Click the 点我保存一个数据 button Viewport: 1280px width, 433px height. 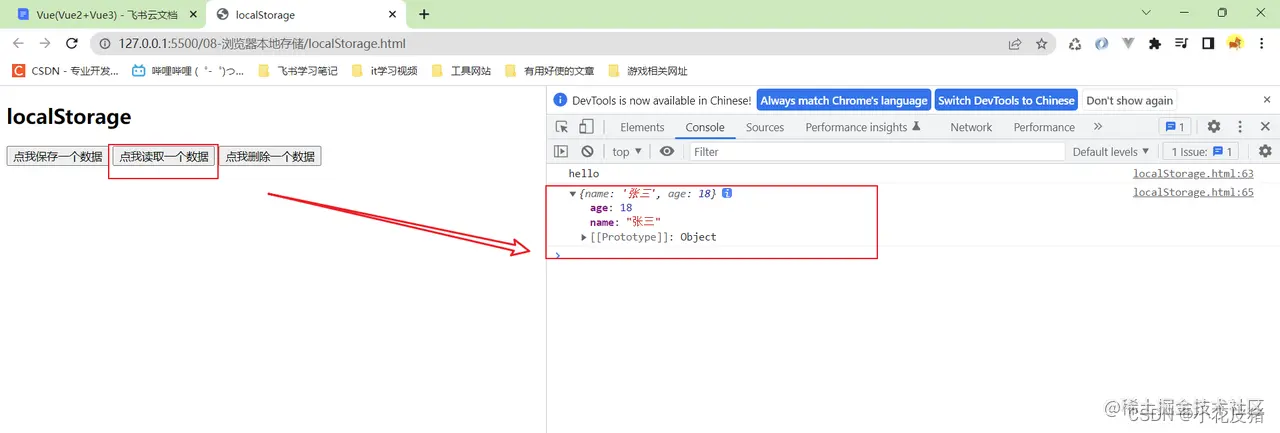58,157
